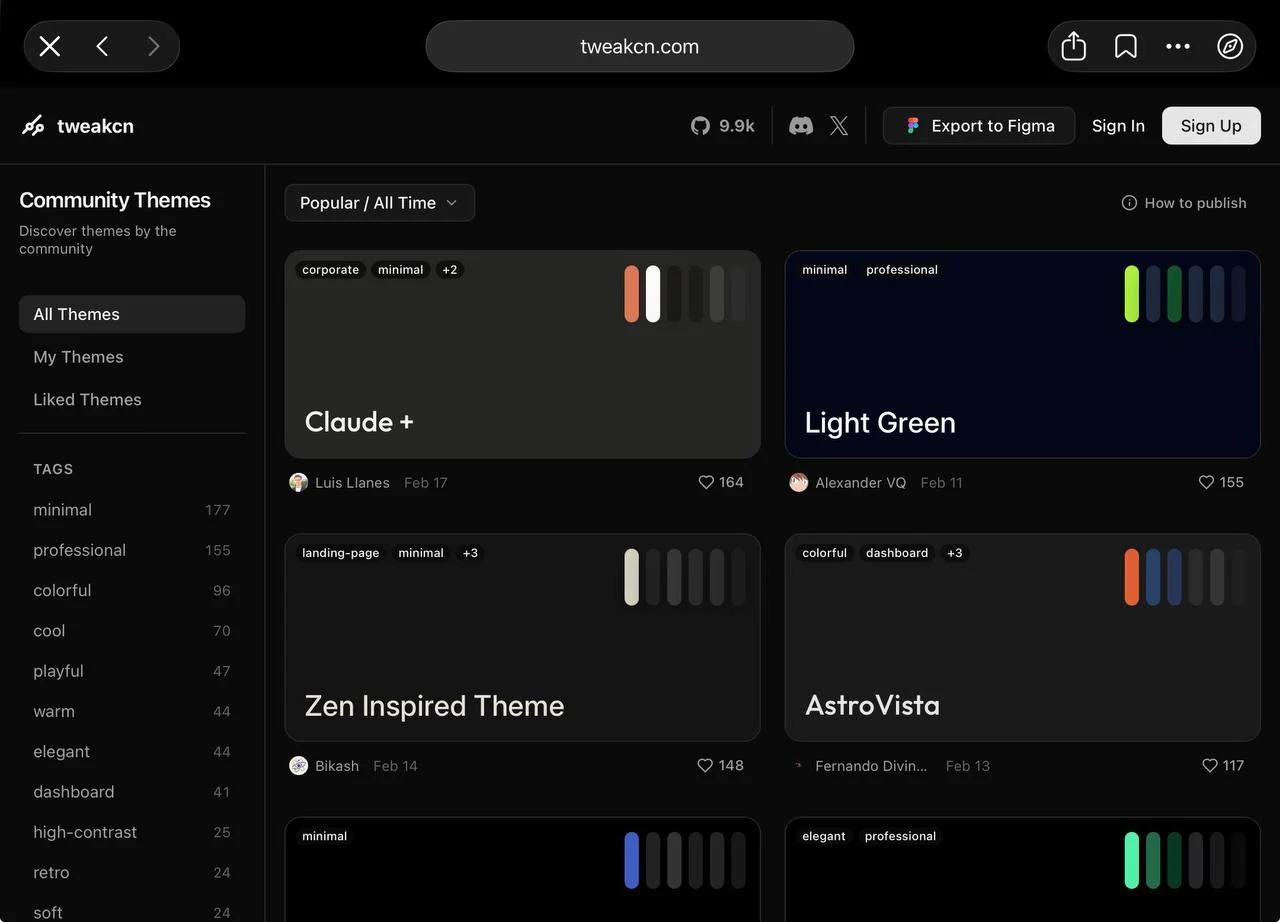
Task: Select All Themes in sidebar
Action: tap(132, 314)
